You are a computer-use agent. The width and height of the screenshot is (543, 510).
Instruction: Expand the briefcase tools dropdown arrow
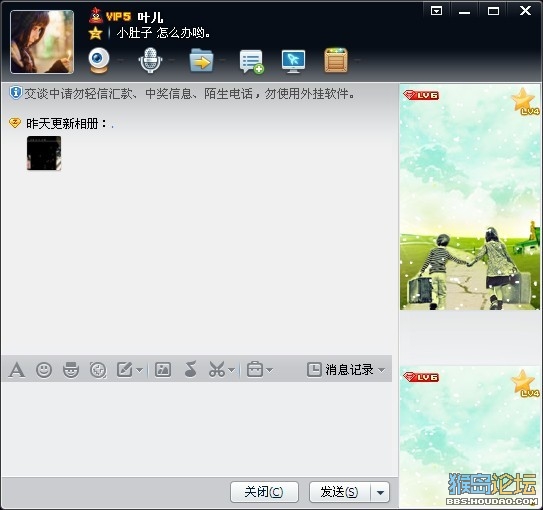pyautogui.click(x=270, y=370)
